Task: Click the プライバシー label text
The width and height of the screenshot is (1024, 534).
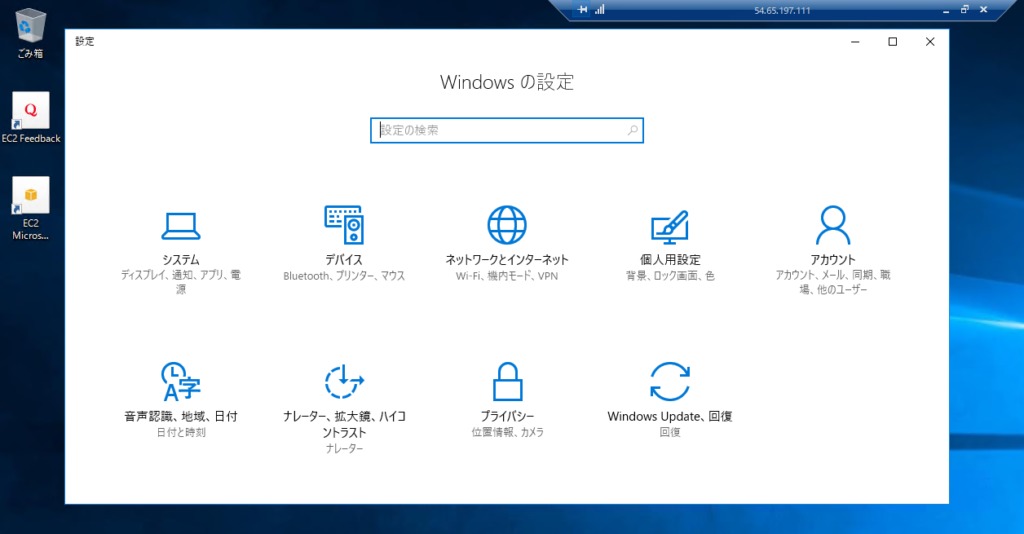Action: pos(507,416)
